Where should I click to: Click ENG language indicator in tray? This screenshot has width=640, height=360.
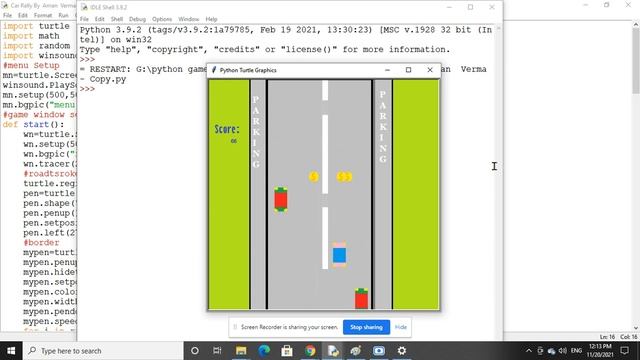[x=576, y=351]
